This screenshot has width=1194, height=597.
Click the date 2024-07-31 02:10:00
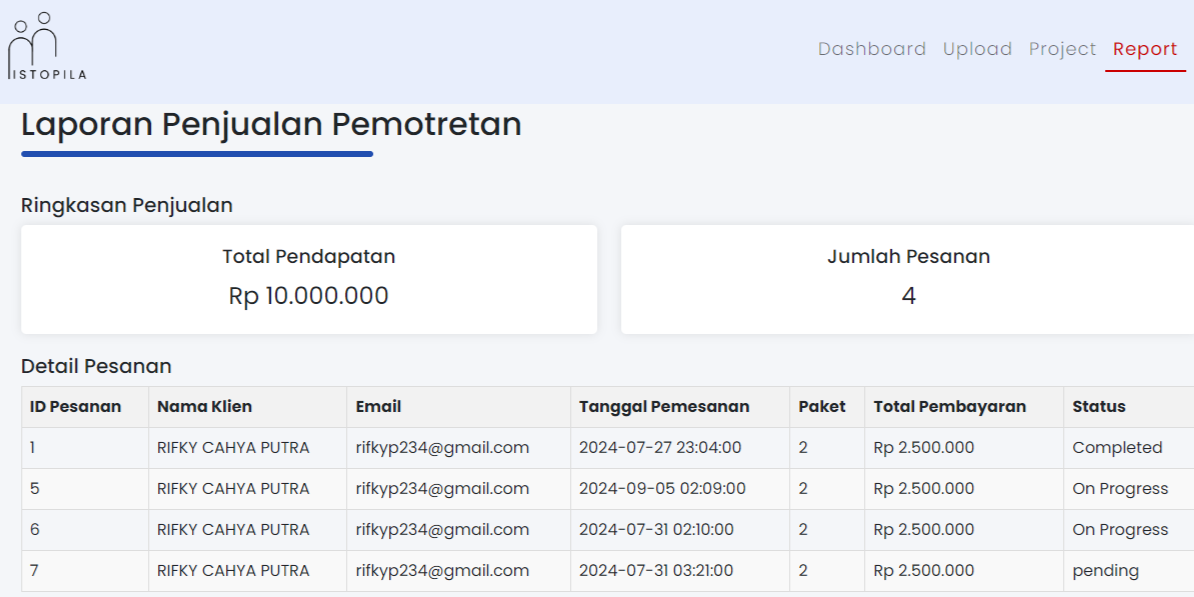(656, 530)
